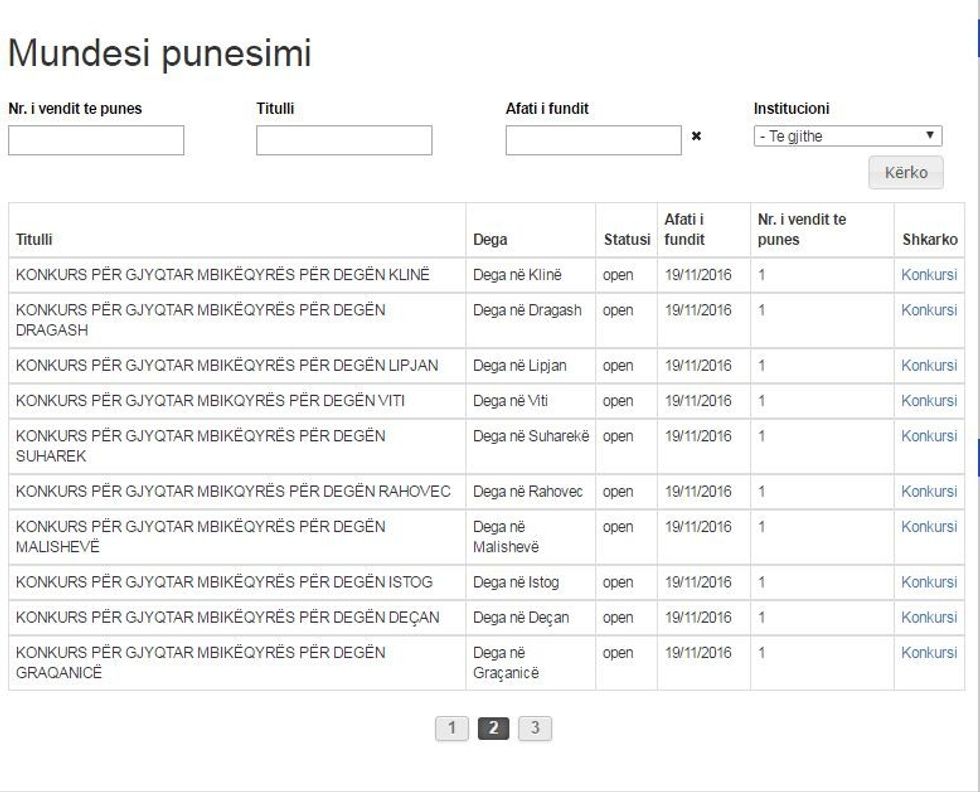
Task: Open the Institucioni dropdown
Action: (848, 136)
